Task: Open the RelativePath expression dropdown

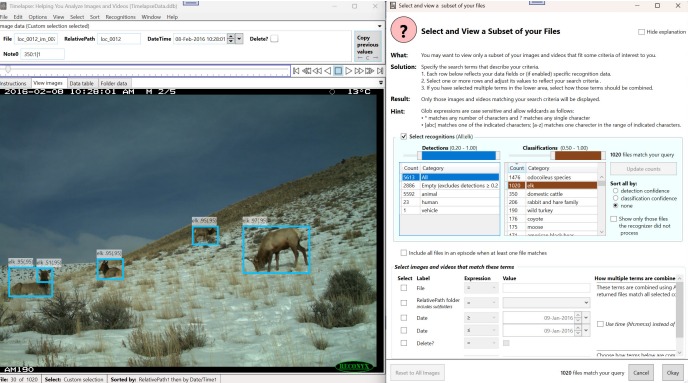Action: 481,303
